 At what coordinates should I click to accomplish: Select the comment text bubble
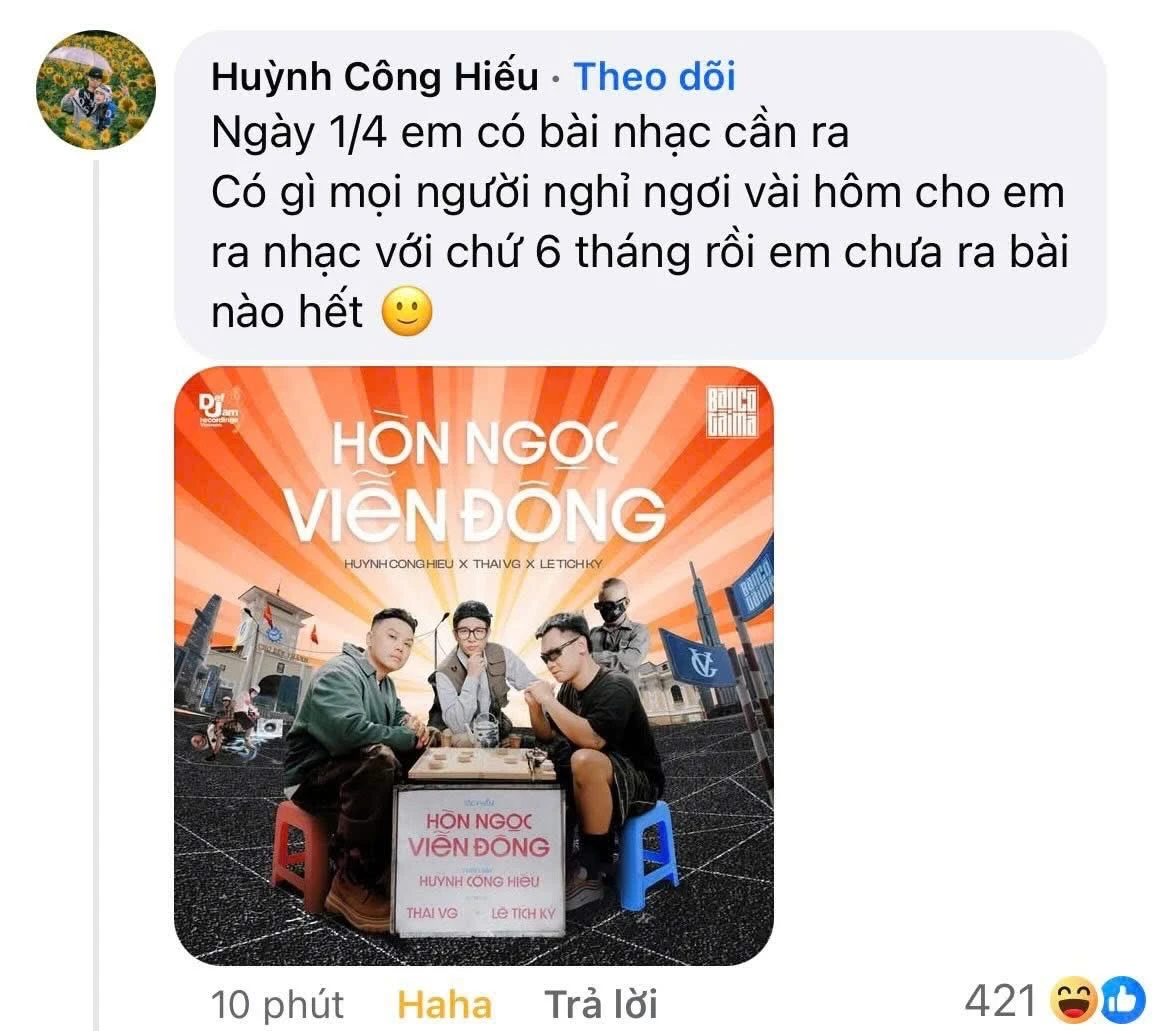tap(640, 195)
